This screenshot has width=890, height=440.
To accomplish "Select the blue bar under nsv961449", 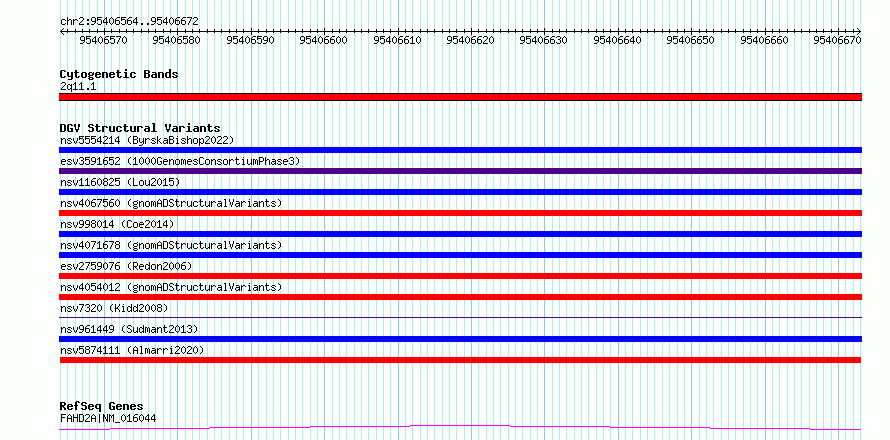I will click(460, 339).
